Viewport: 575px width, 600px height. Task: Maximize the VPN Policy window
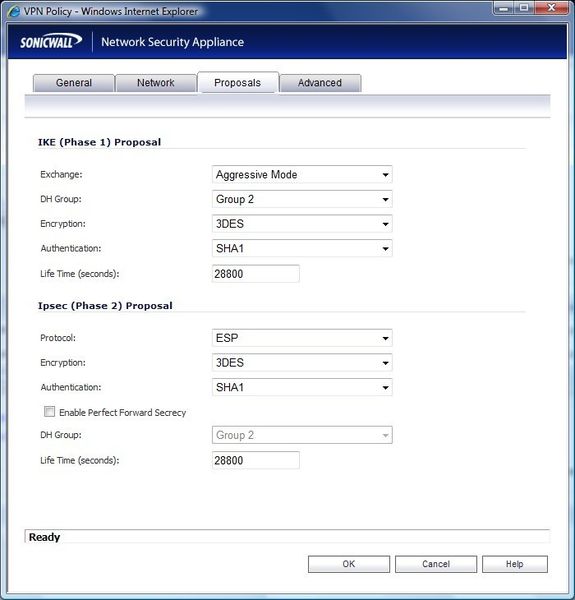click(x=524, y=8)
